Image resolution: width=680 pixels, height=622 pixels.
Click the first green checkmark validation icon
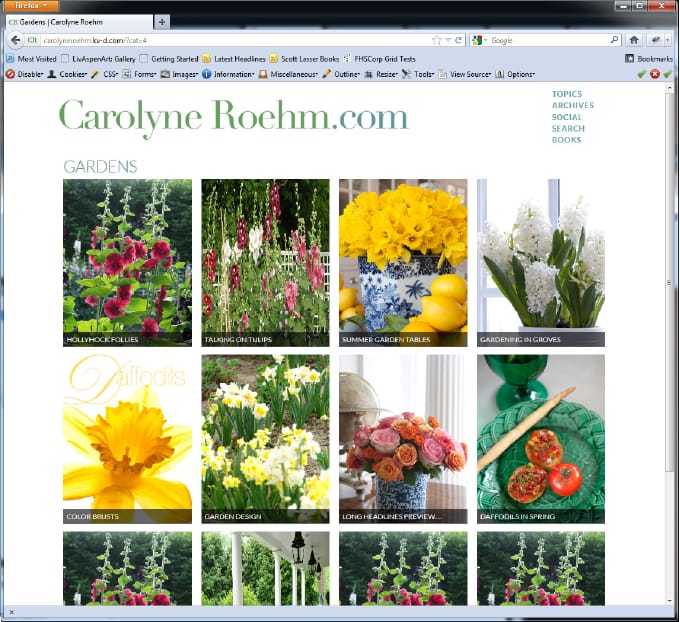tap(642, 74)
